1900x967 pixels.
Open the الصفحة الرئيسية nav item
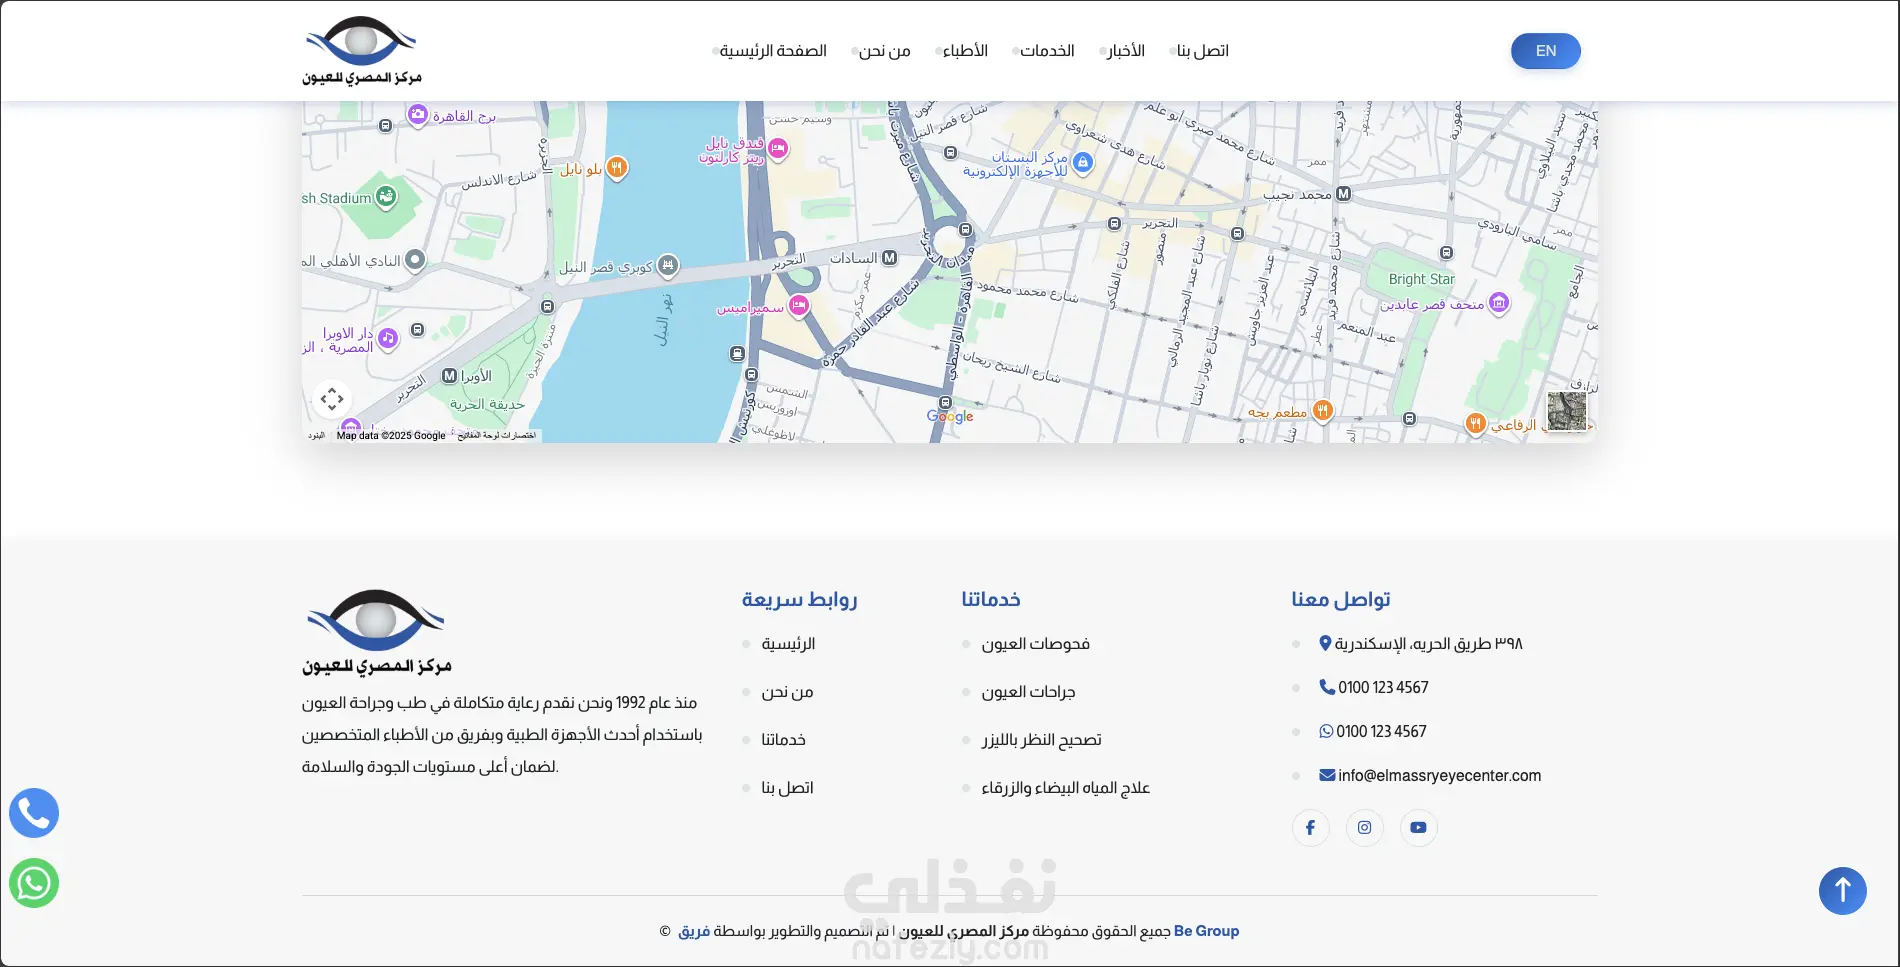click(x=773, y=51)
